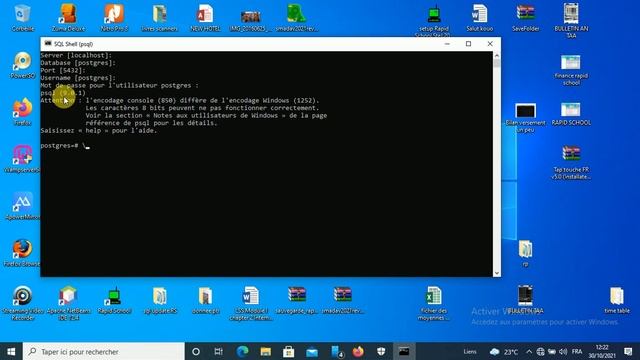The width and height of the screenshot is (640, 360).
Task: Minimize the SQL Shell window
Action: point(447,44)
